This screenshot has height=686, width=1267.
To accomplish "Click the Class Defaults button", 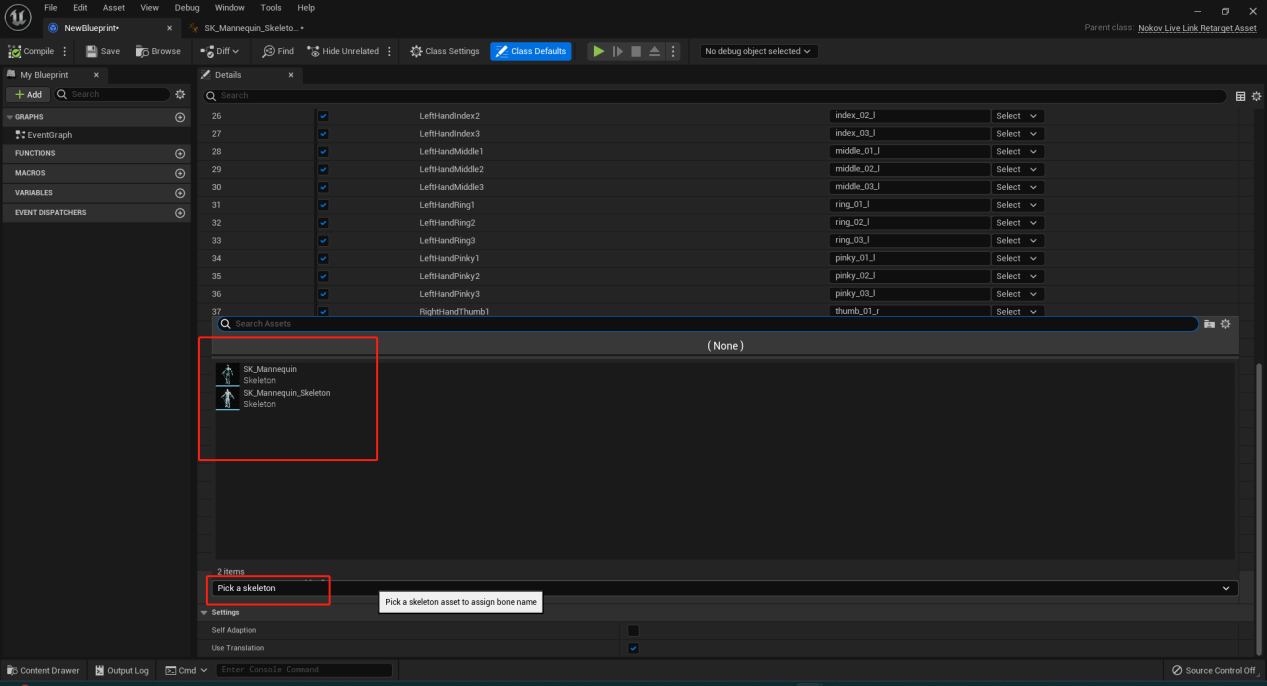I will pyautogui.click(x=531, y=51).
